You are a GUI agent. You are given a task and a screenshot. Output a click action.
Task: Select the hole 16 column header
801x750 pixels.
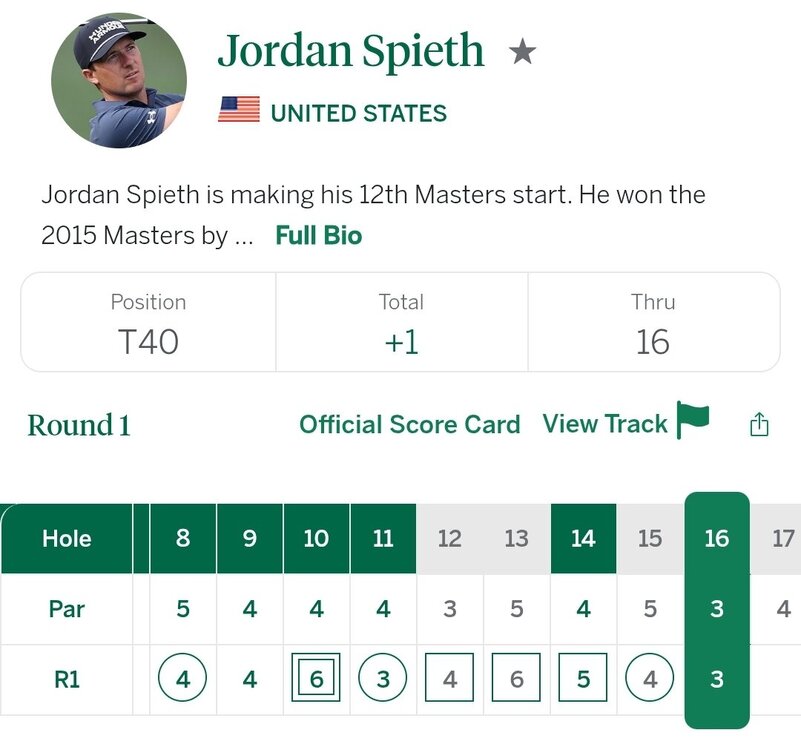coord(716,538)
